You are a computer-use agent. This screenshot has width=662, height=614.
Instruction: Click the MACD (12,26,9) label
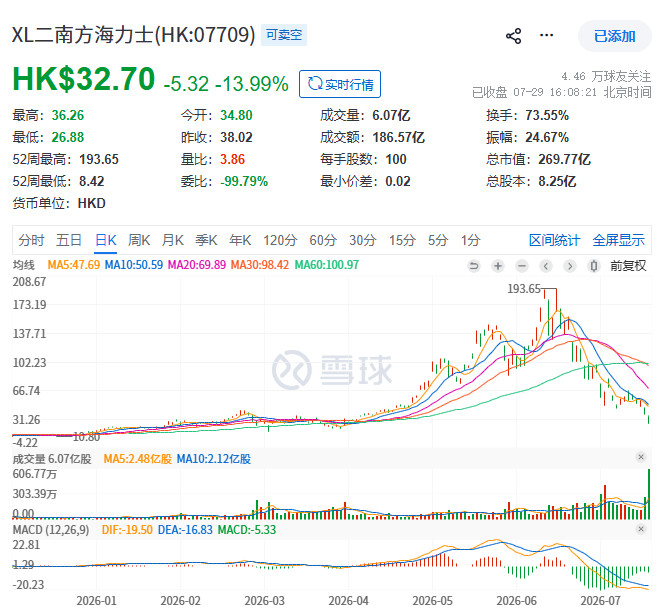click(x=51, y=530)
